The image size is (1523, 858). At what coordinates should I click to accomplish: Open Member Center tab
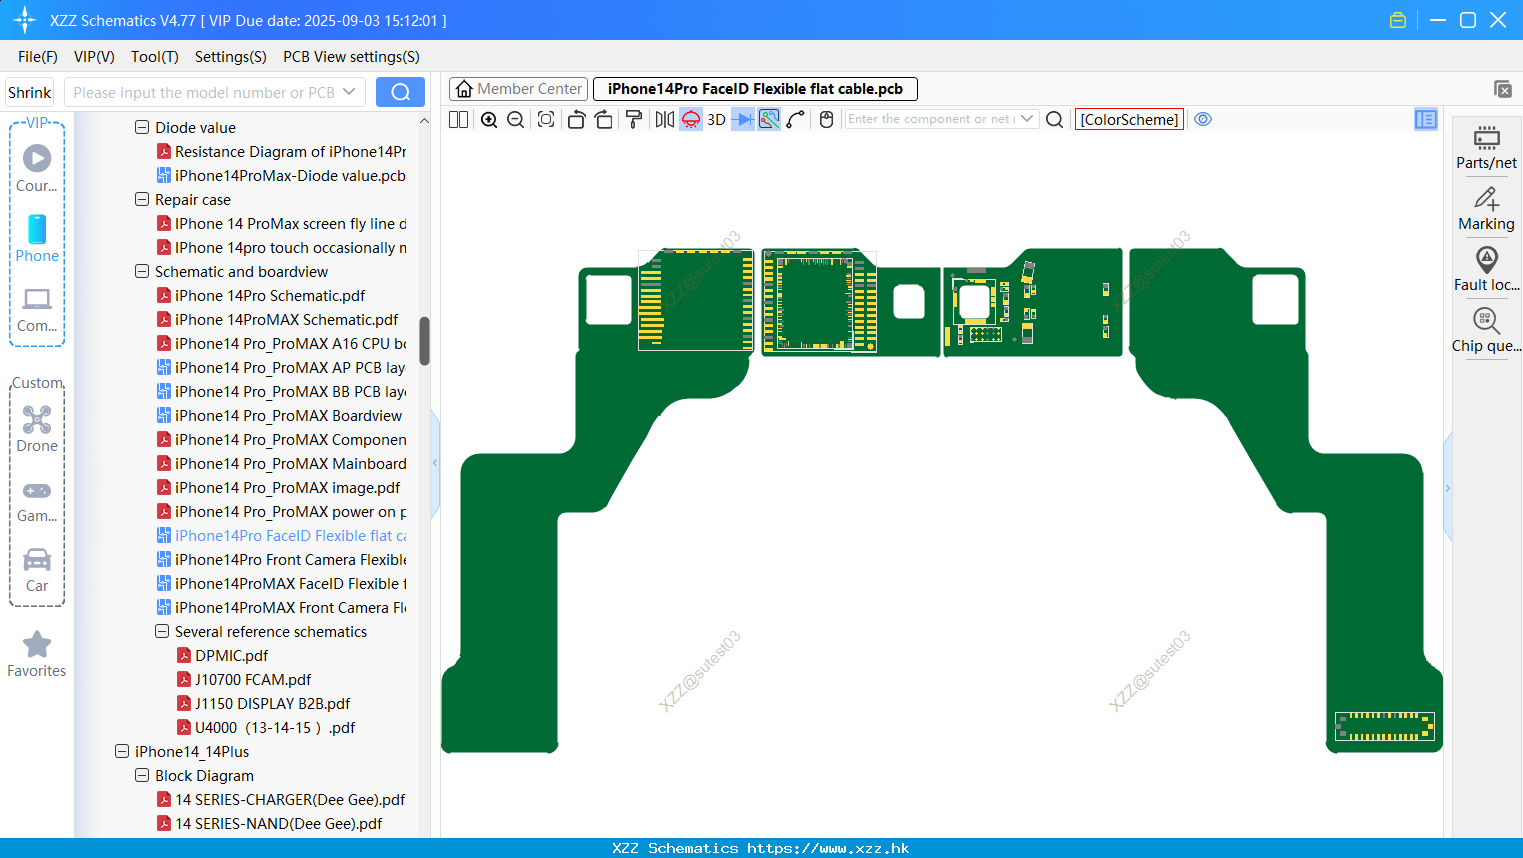(x=519, y=89)
